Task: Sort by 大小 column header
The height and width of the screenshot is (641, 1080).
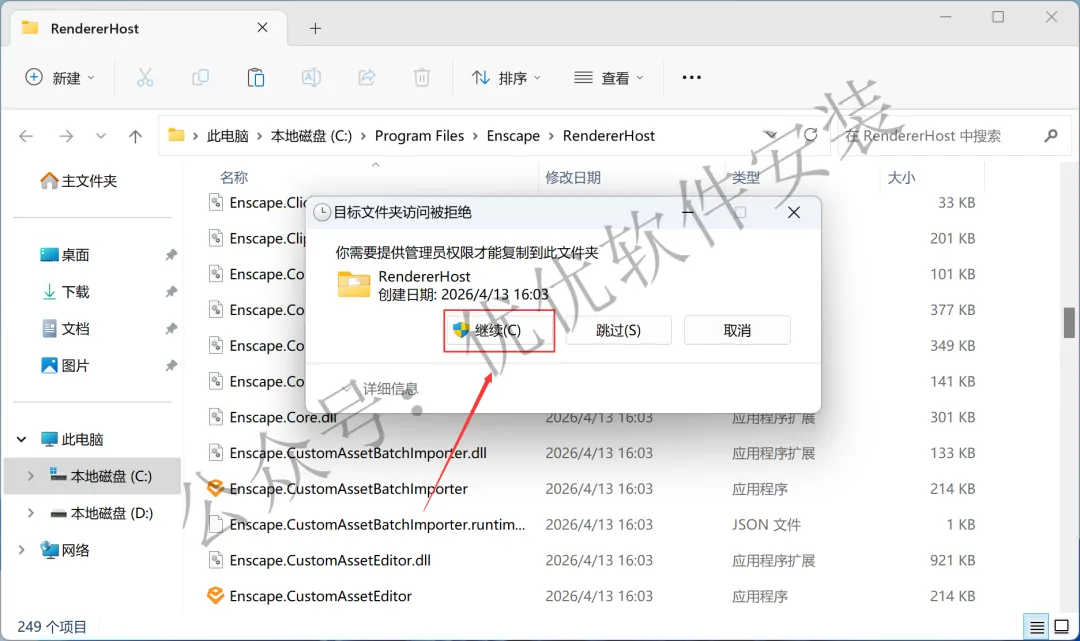Action: tap(901, 178)
